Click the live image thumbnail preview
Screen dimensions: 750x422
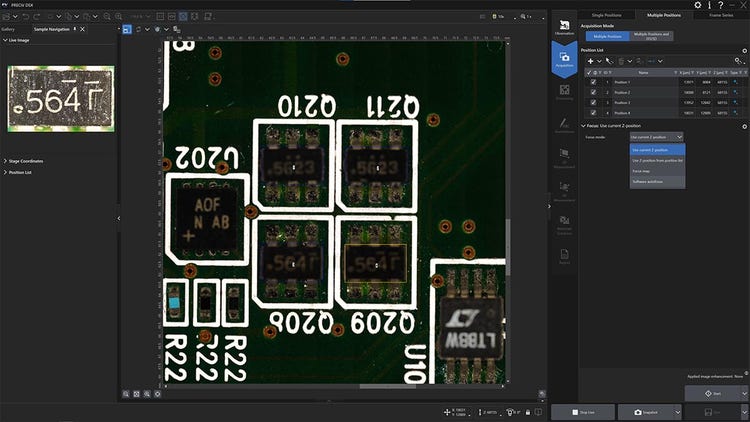pos(61,98)
